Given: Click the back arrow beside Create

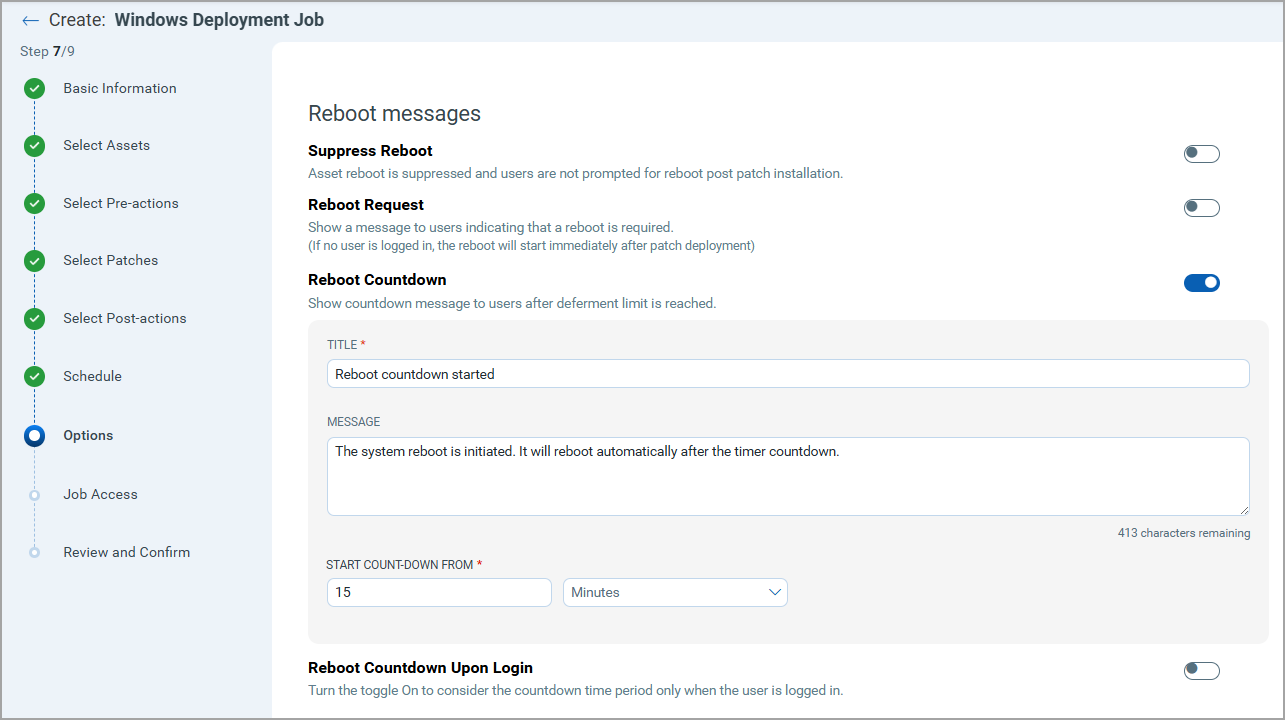Looking at the screenshot, I should pos(30,21).
